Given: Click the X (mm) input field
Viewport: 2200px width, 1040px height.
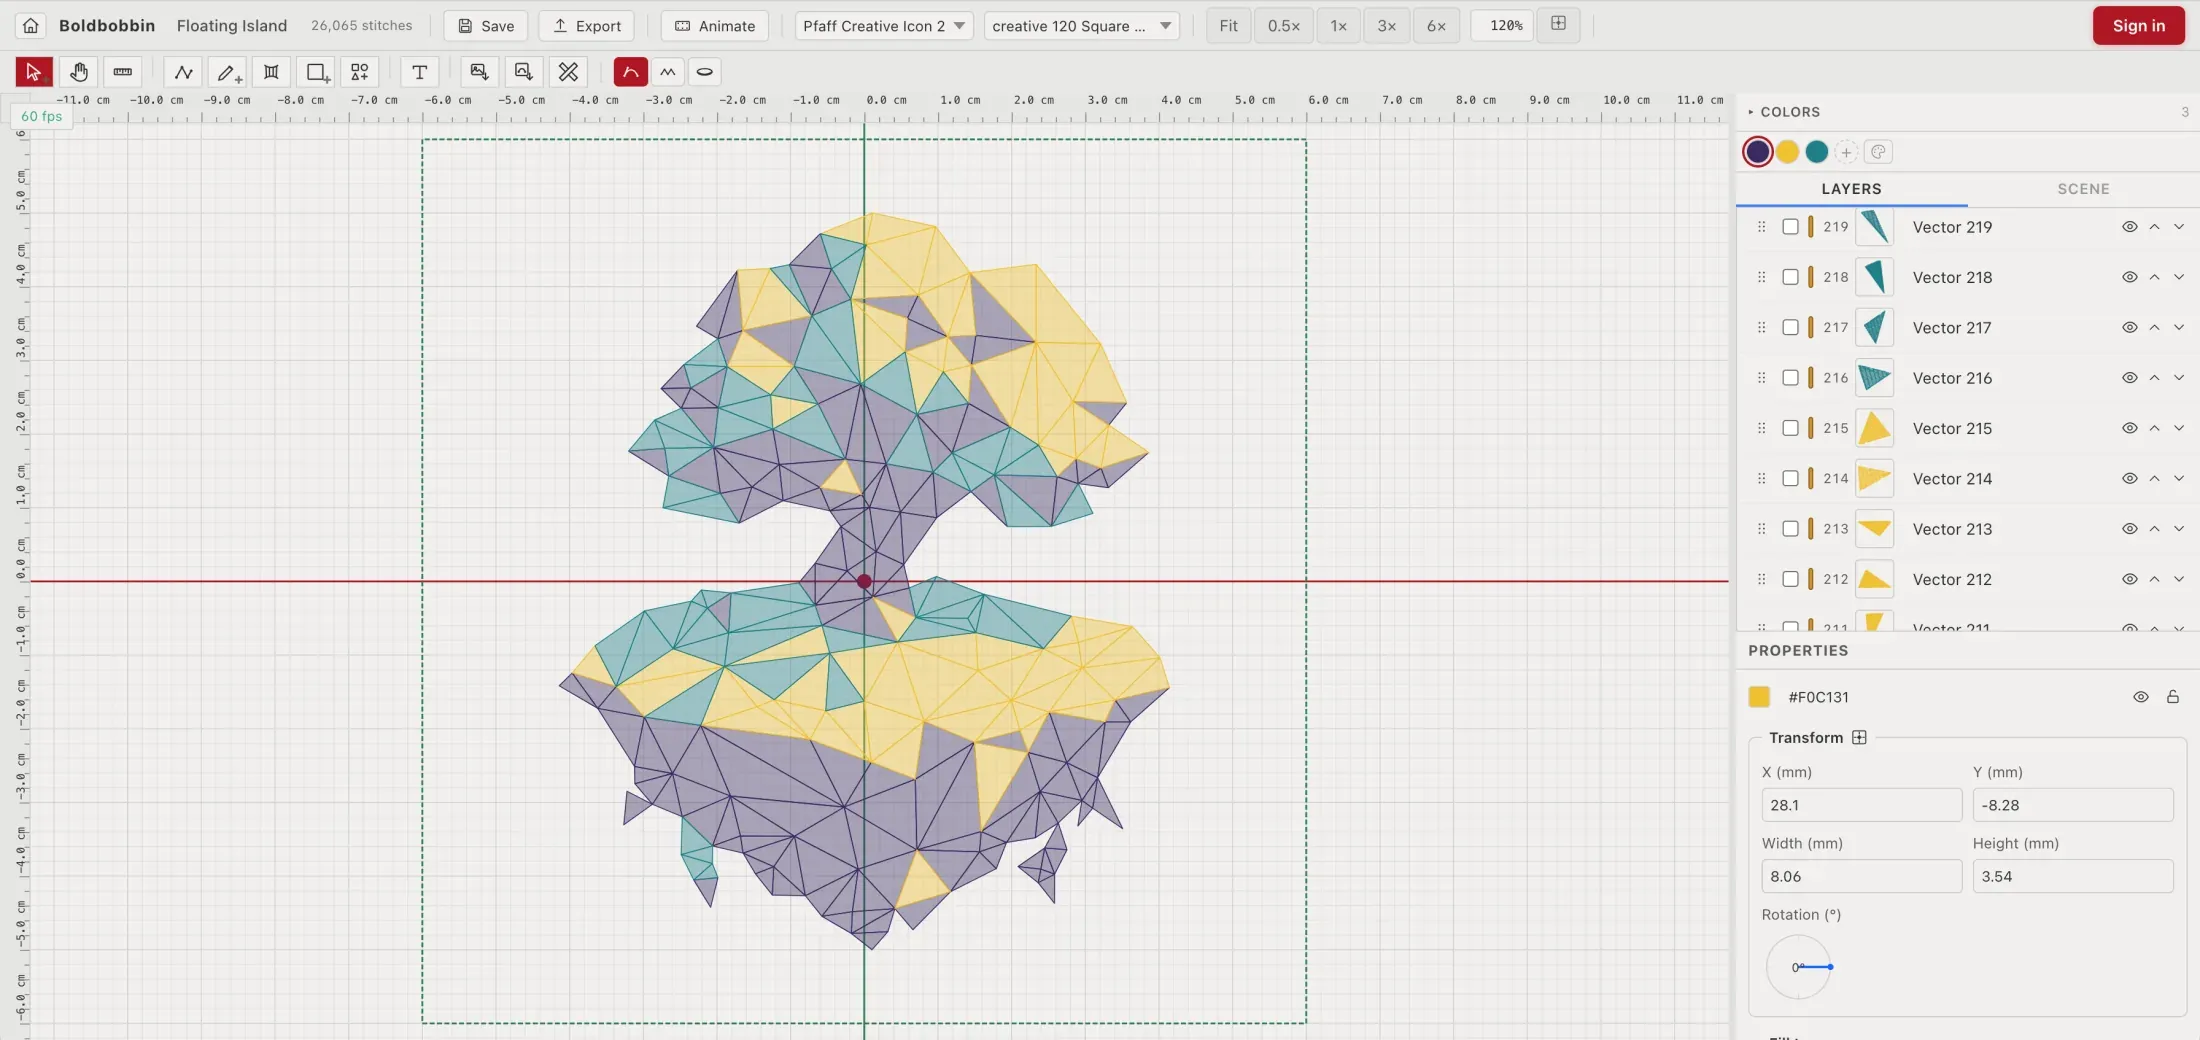Looking at the screenshot, I should pyautogui.click(x=1862, y=805).
